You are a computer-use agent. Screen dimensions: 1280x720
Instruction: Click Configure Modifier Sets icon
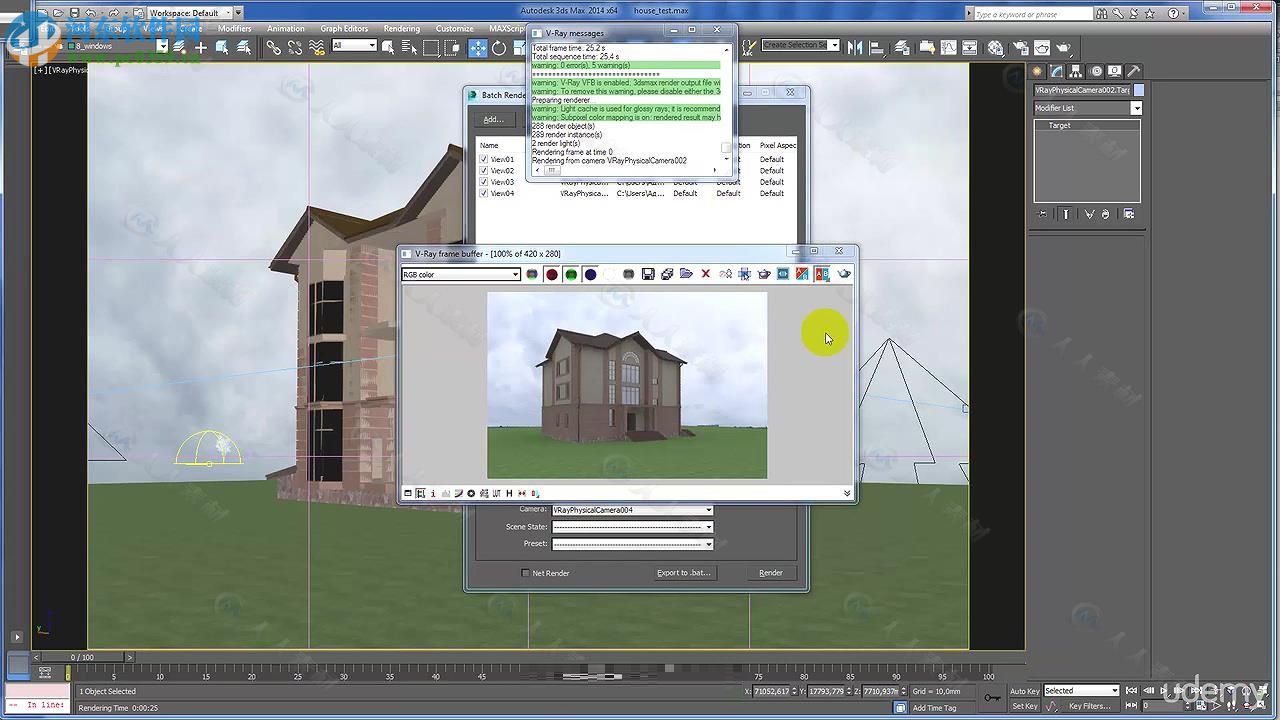coord(1129,214)
